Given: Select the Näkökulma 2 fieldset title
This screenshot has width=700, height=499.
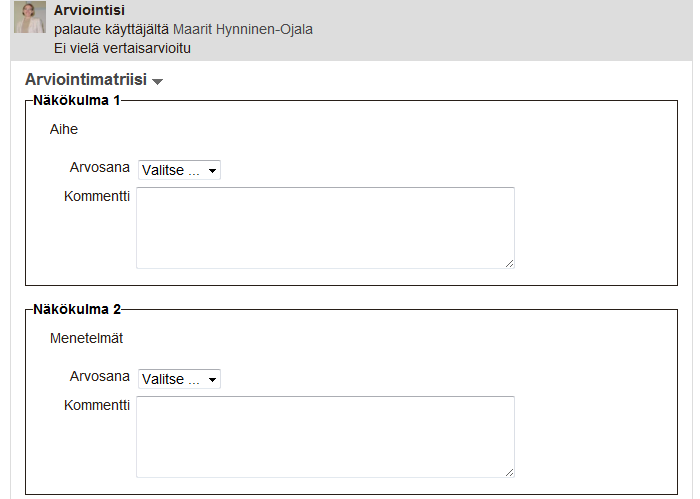Looking at the screenshot, I should click(x=77, y=309).
